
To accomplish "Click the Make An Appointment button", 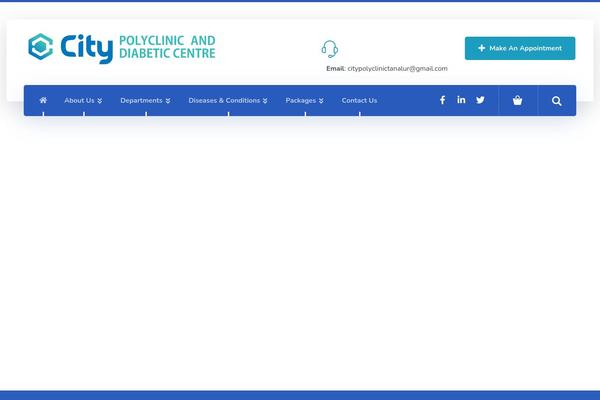I will (x=520, y=48).
